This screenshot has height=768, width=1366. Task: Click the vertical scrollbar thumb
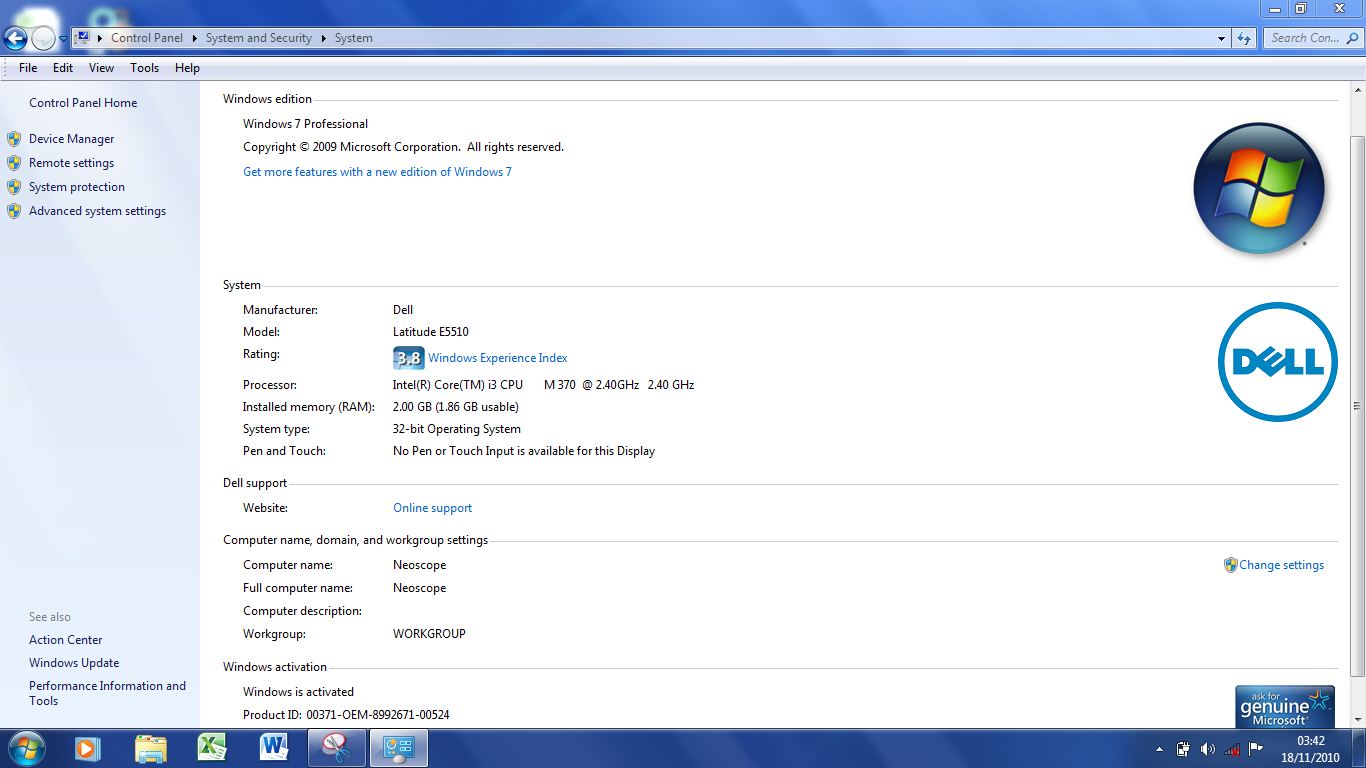(1357, 405)
